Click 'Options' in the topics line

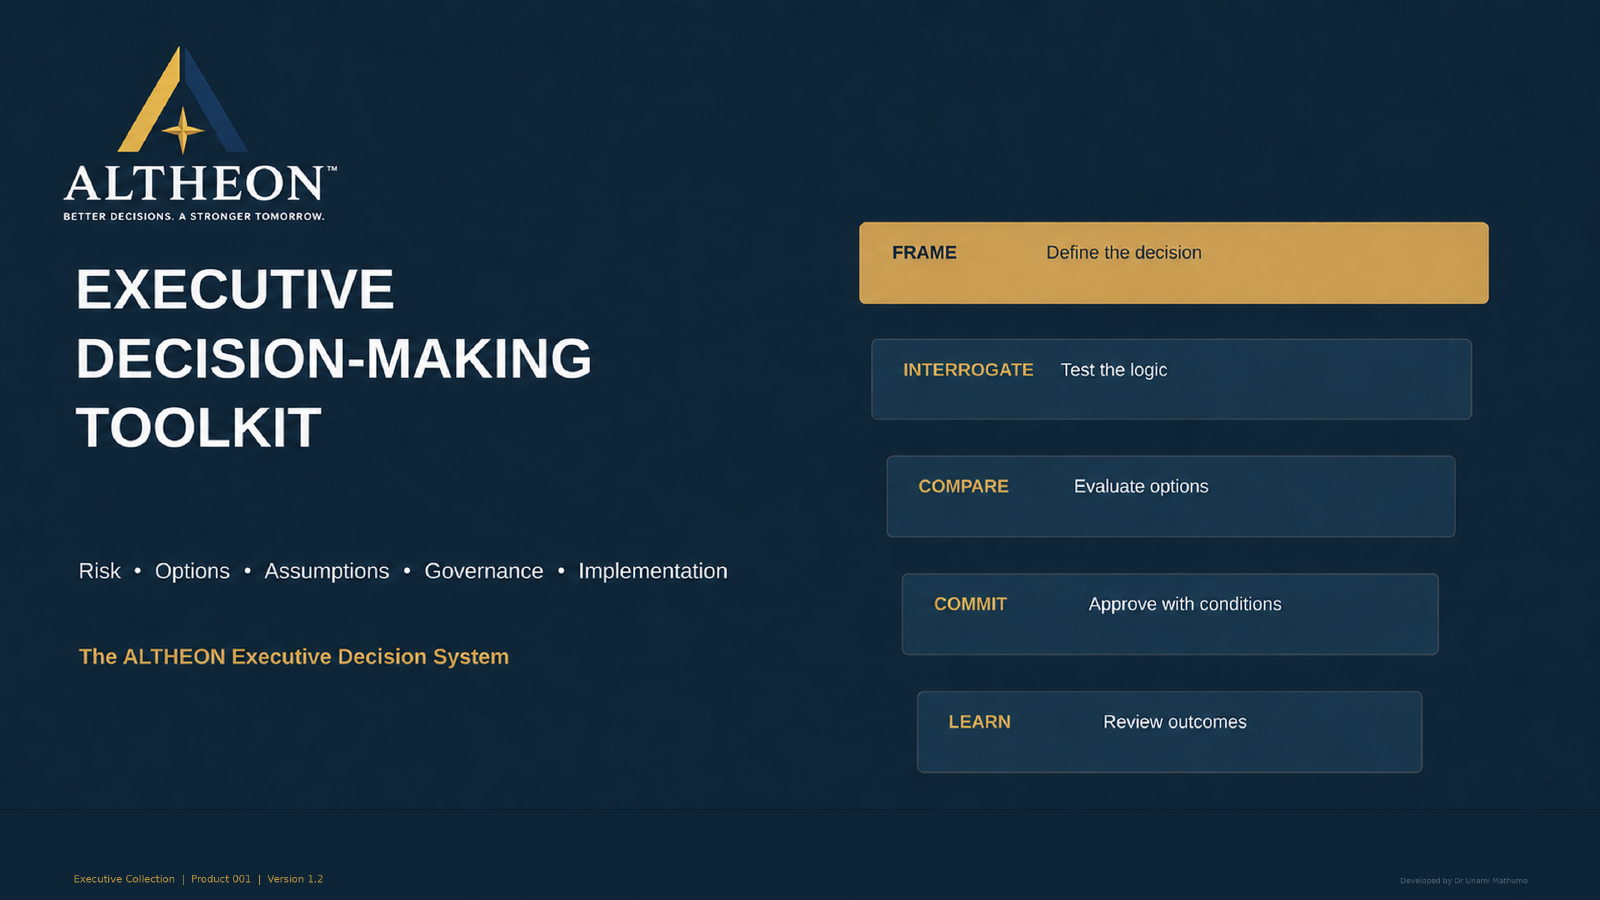tap(192, 571)
